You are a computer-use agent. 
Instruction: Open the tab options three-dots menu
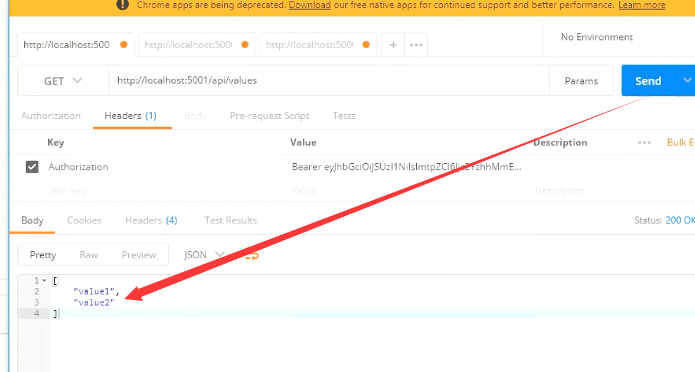416,45
